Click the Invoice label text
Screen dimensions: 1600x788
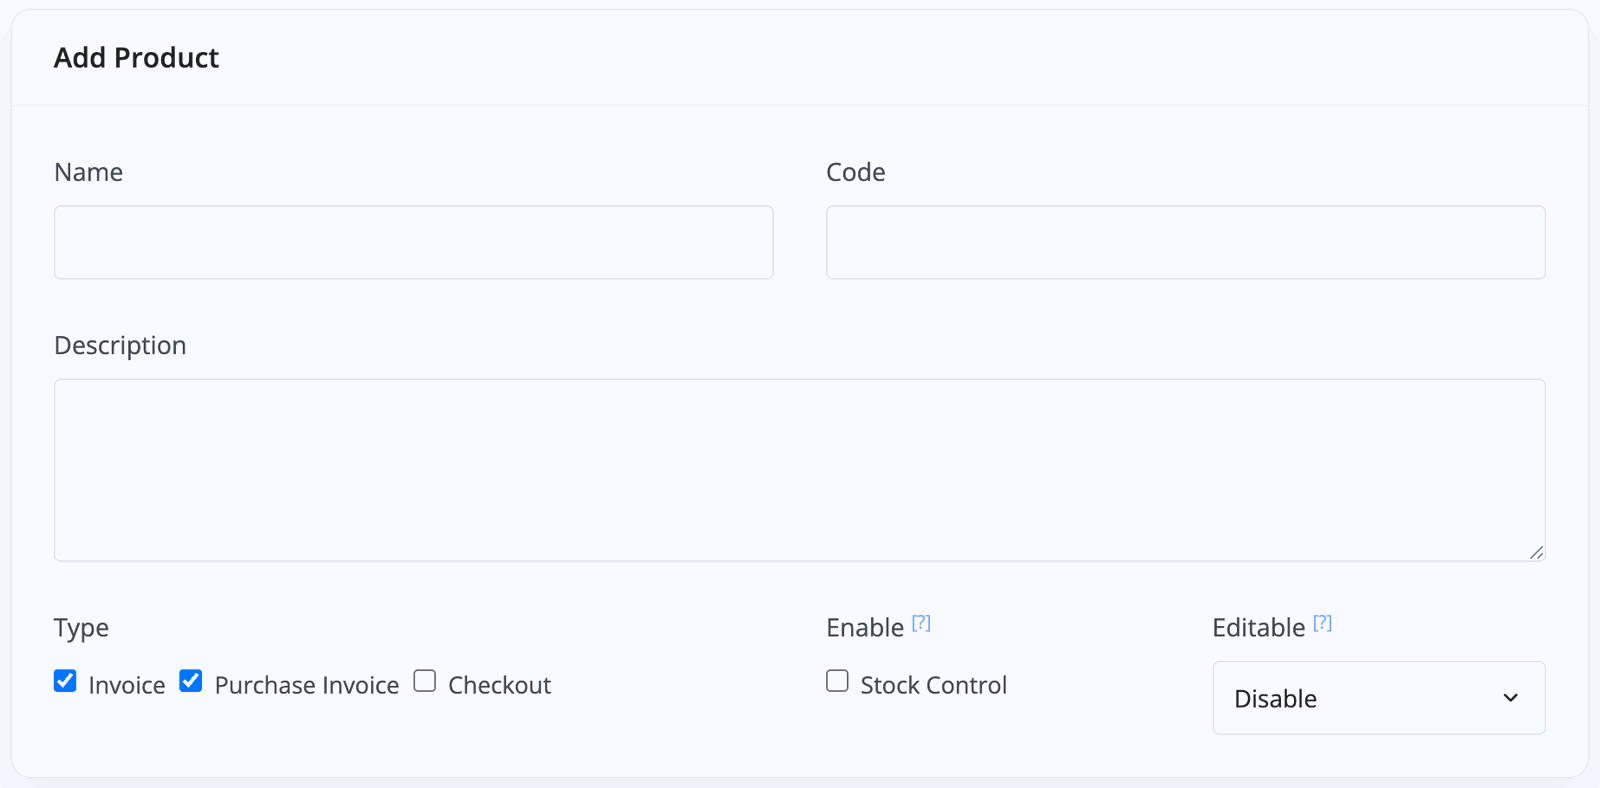pos(127,685)
